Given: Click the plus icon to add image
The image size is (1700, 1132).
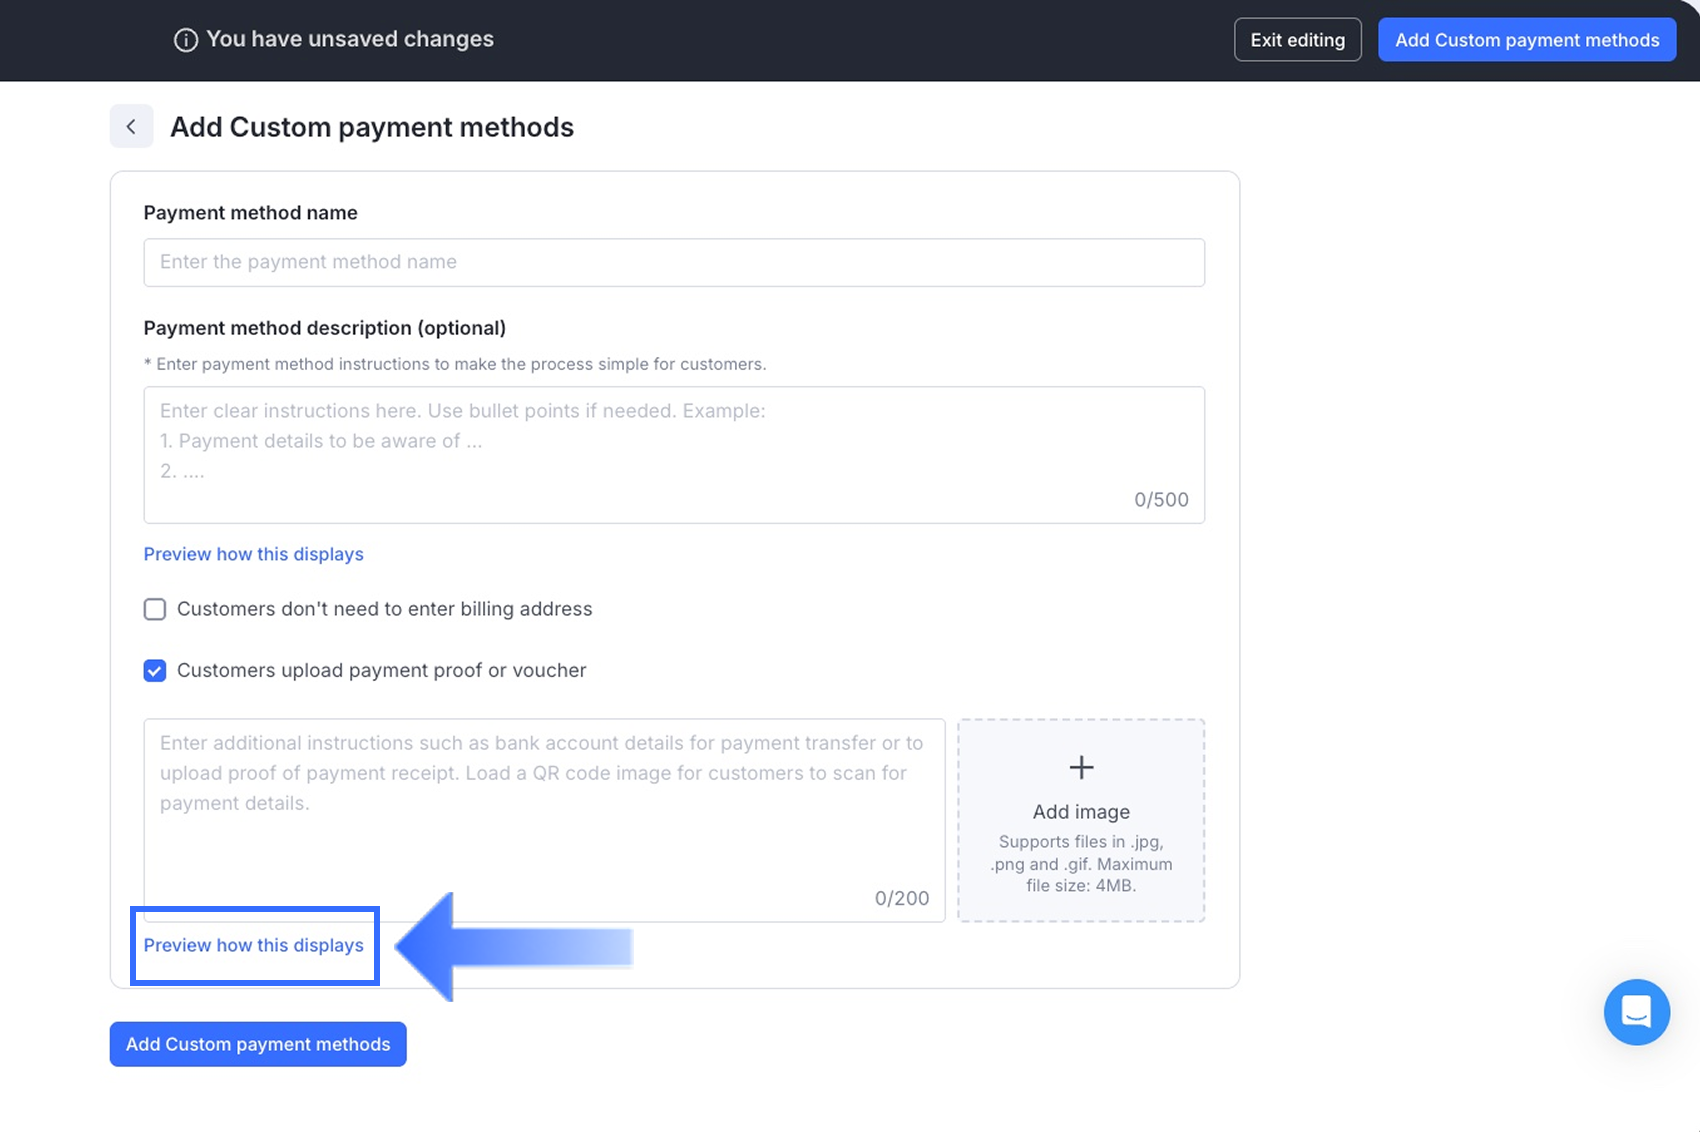Looking at the screenshot, I should click(1081, 768).
